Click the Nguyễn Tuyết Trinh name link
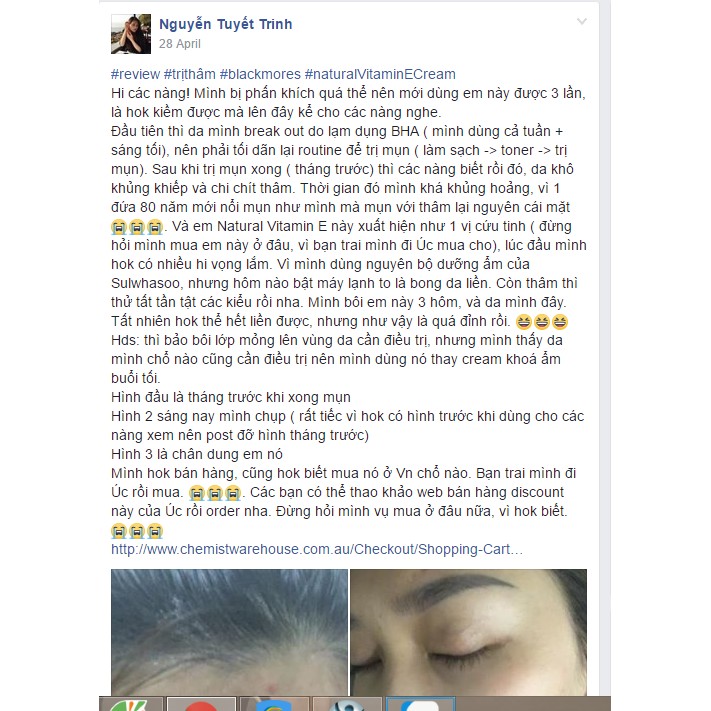This screenshot has width=711, height=711. [x=225, y=24]
